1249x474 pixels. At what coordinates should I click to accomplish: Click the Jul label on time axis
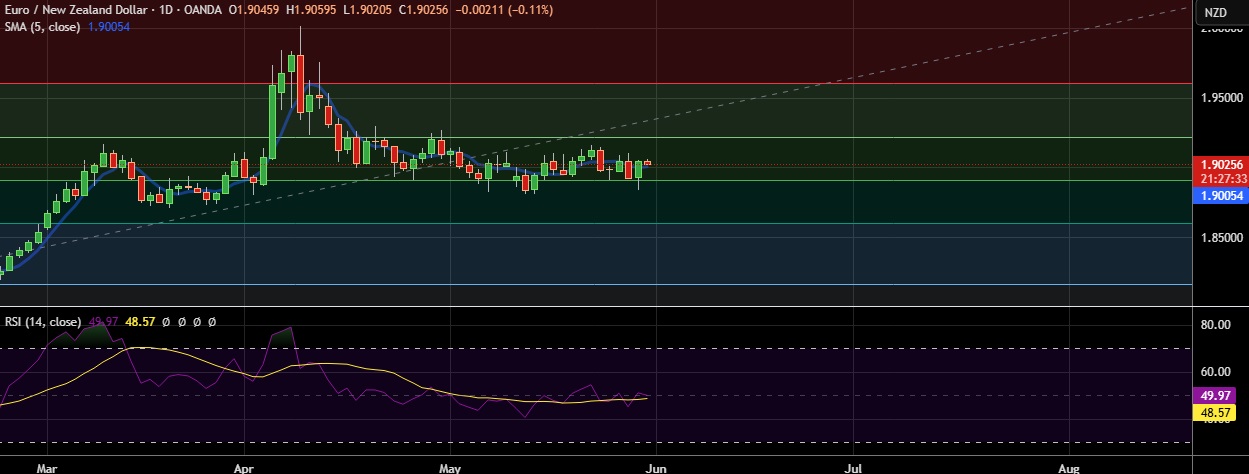pyautogui.click(x=854, y=467)
